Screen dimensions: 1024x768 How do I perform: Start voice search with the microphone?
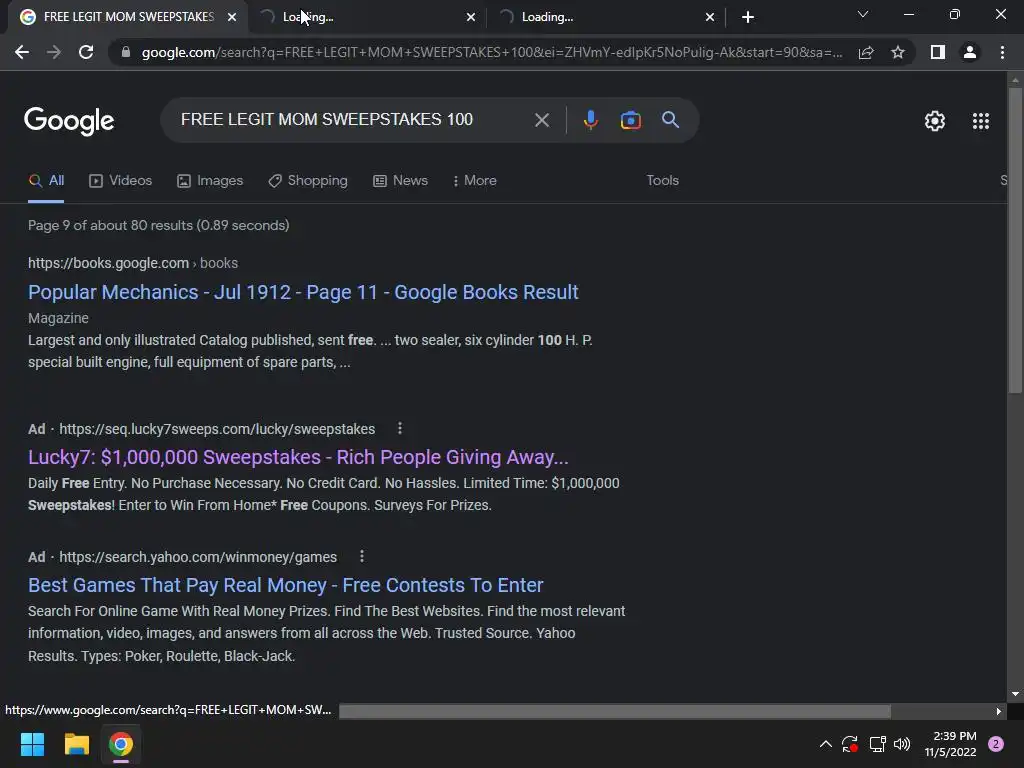point(590,120)
